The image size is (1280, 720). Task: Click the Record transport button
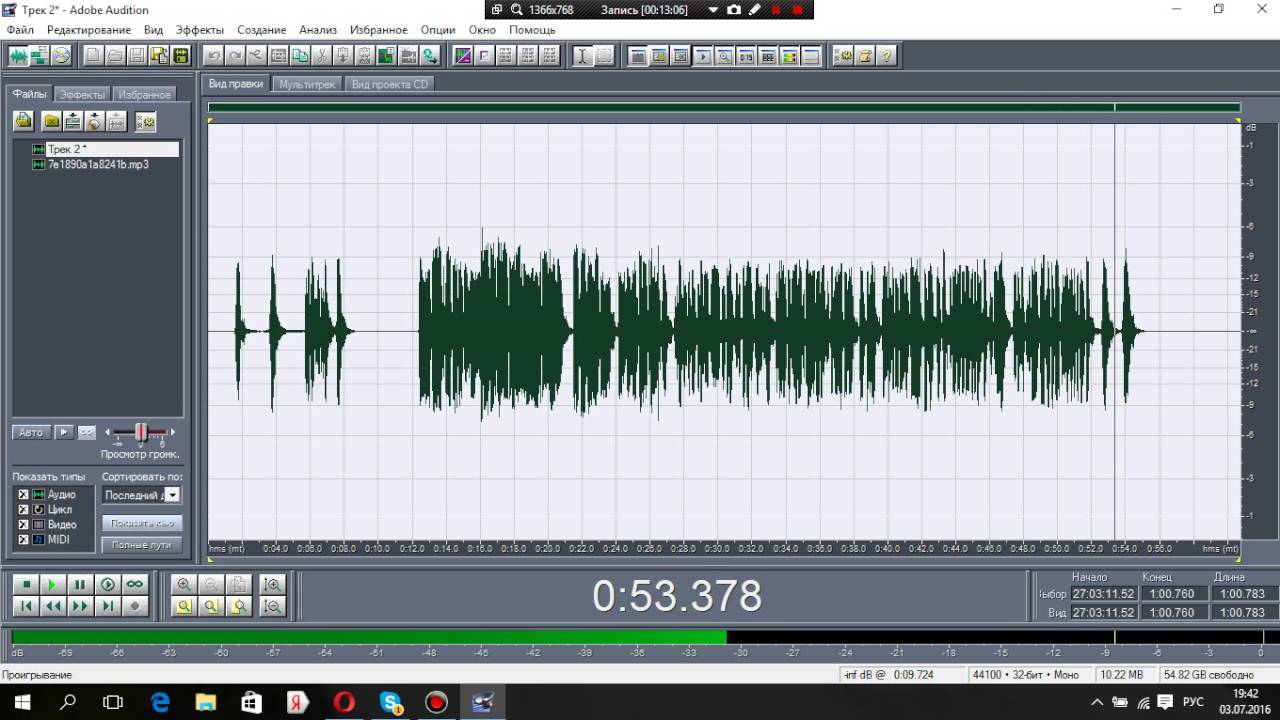pyautogui.click(x=134, y=606)
